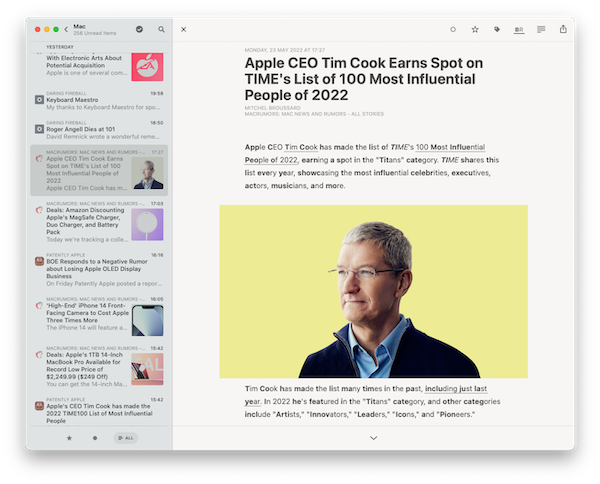Viewport: 600px width, 484px height.
Task: Toggle read/unread with the circle icon
Action: (453, 29)
